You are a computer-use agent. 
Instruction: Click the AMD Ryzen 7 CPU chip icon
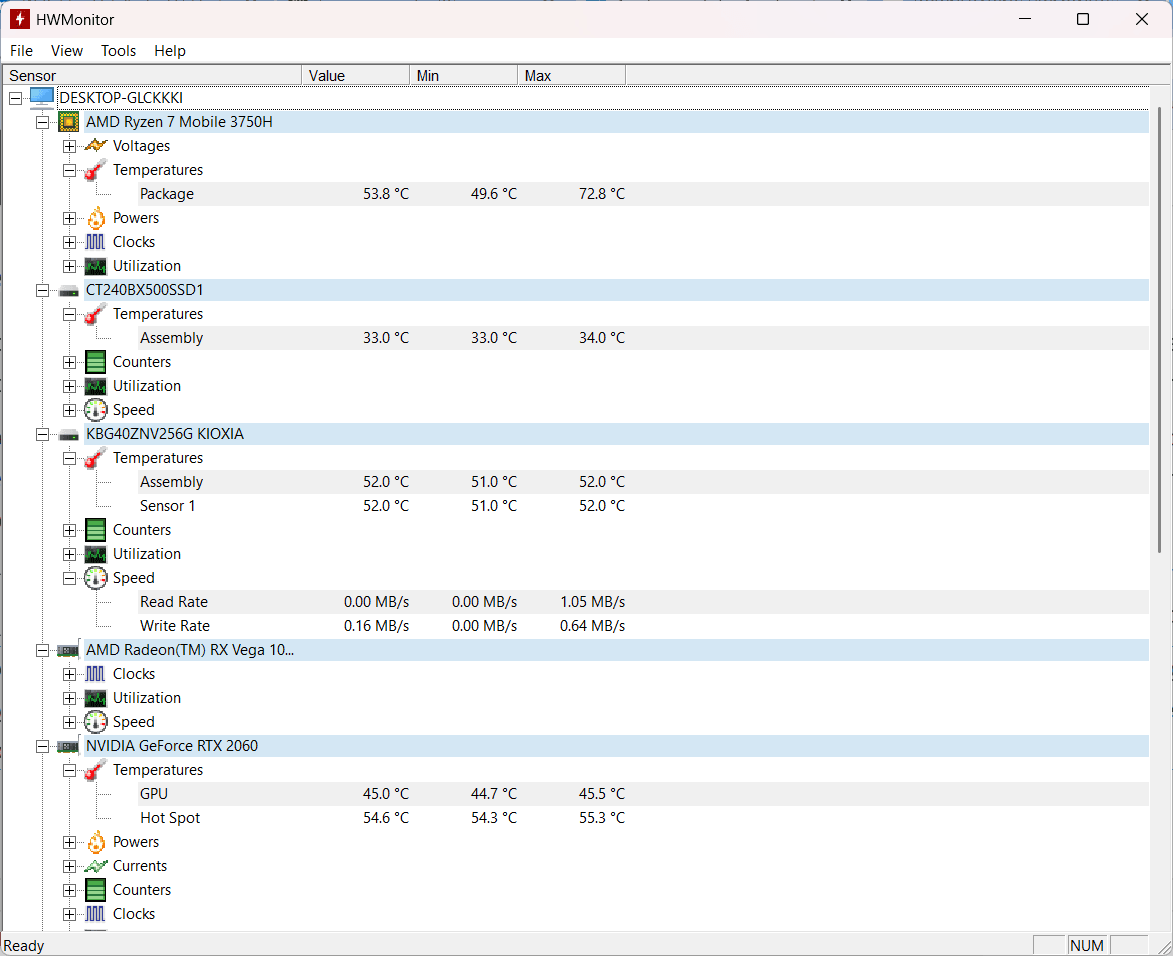tap(68, 121)
